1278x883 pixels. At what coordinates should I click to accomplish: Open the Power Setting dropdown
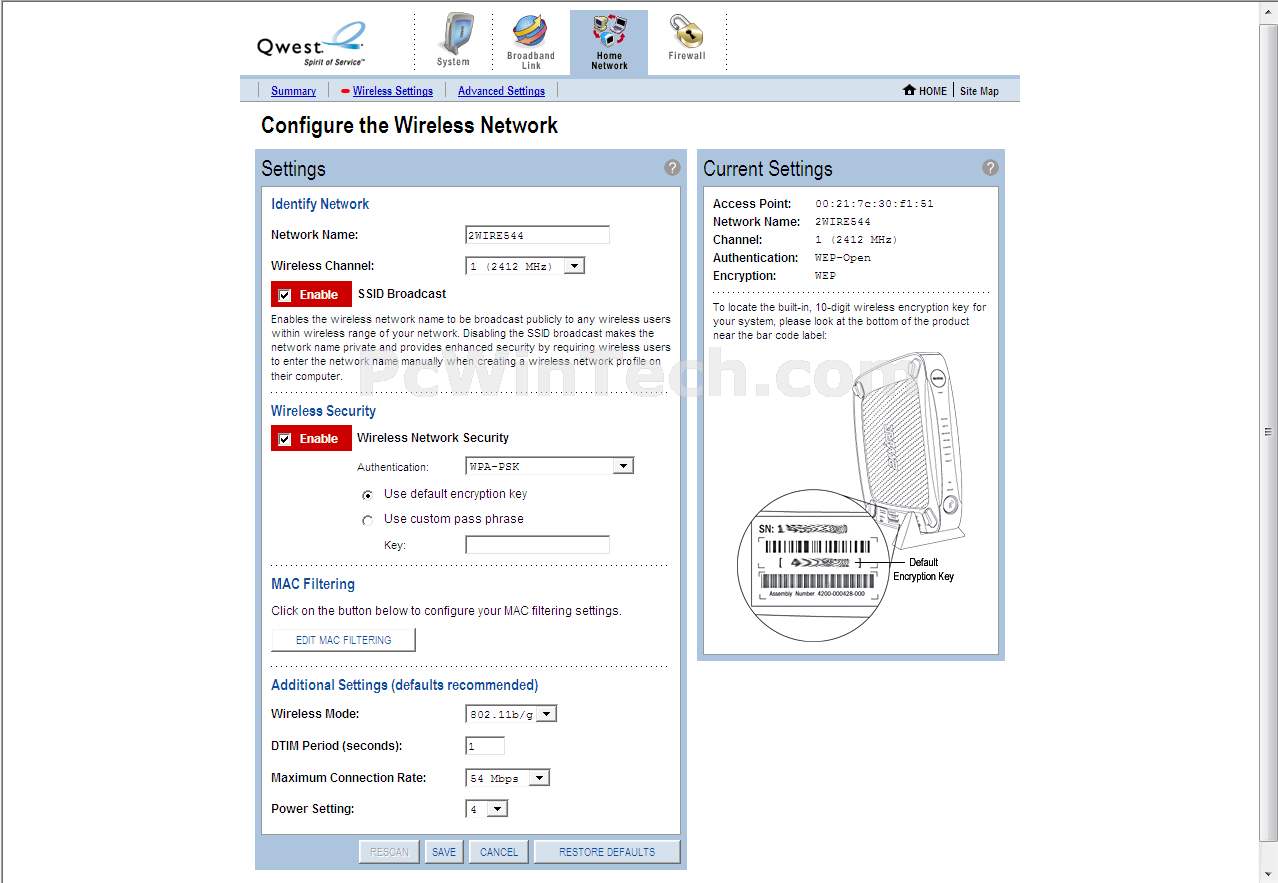point(487,809)
